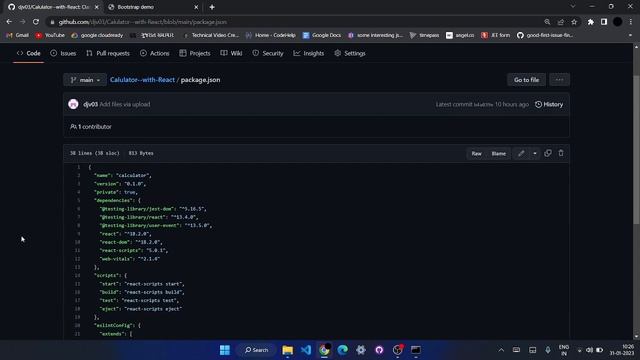Open GitHub Desktop from taskbar

click(379, 350)
